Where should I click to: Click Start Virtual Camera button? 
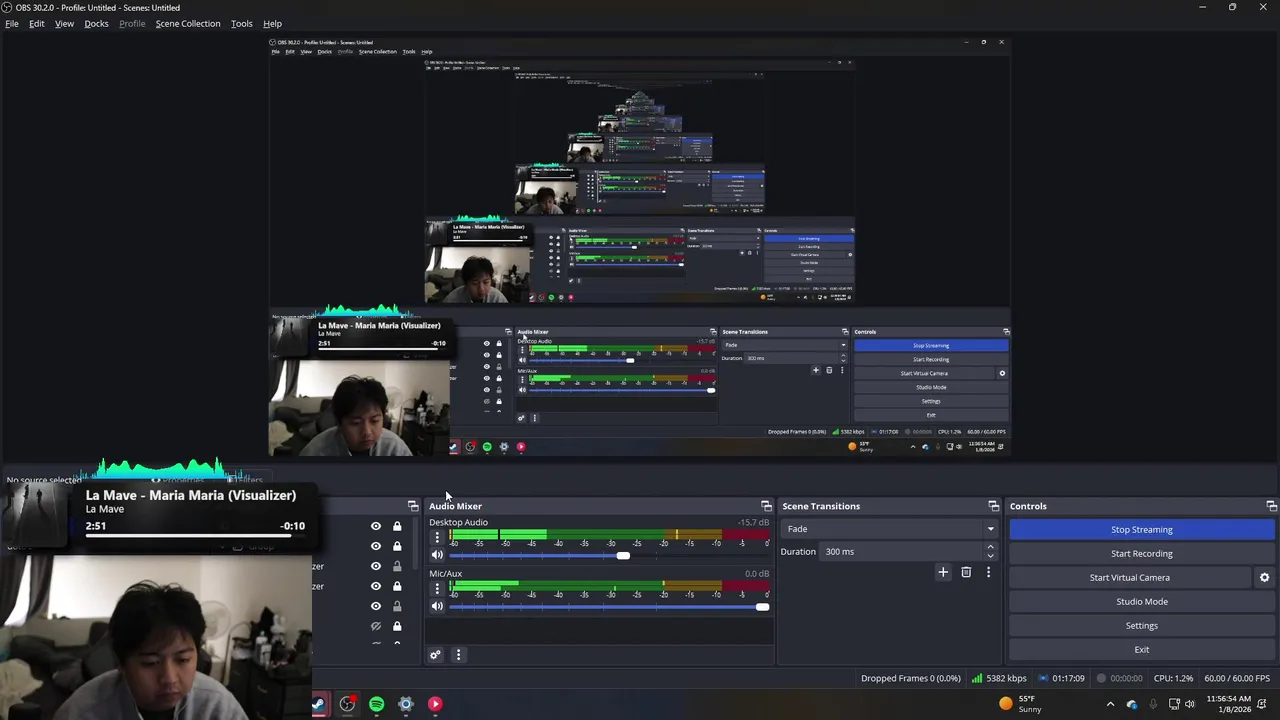(x=1129, y=577)
